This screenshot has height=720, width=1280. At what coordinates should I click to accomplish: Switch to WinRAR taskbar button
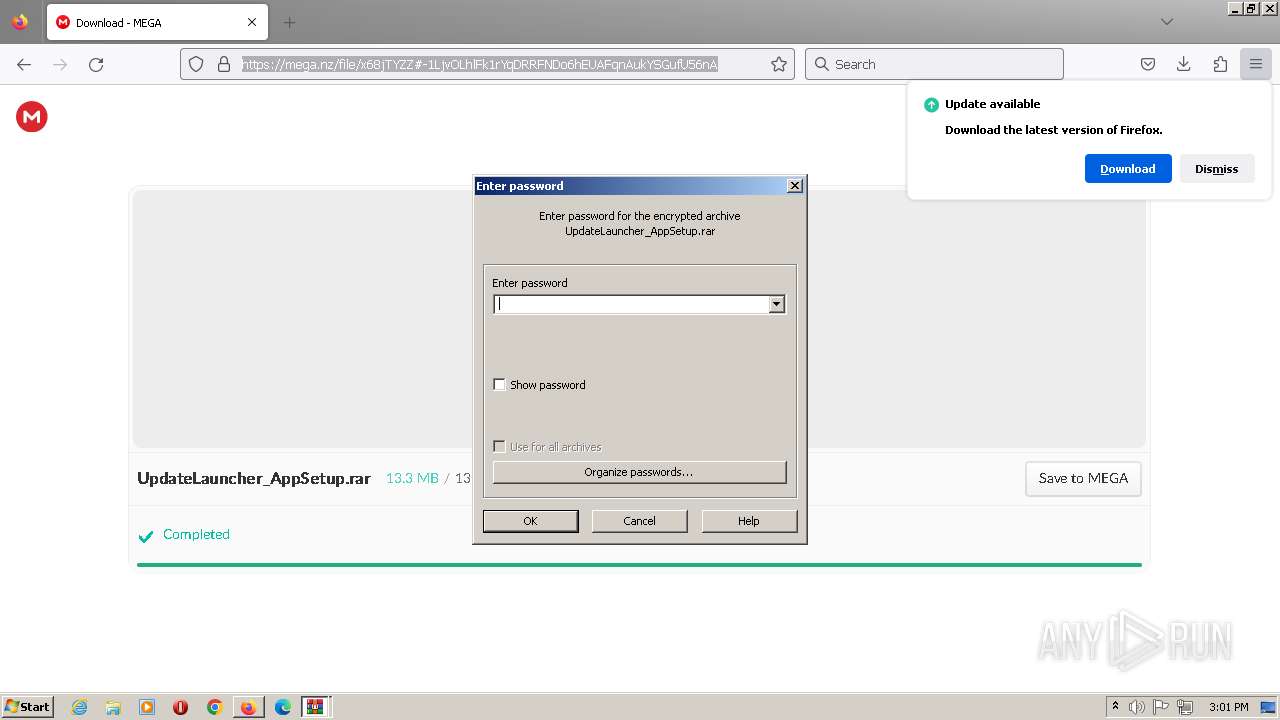click(x=316, y=707)
